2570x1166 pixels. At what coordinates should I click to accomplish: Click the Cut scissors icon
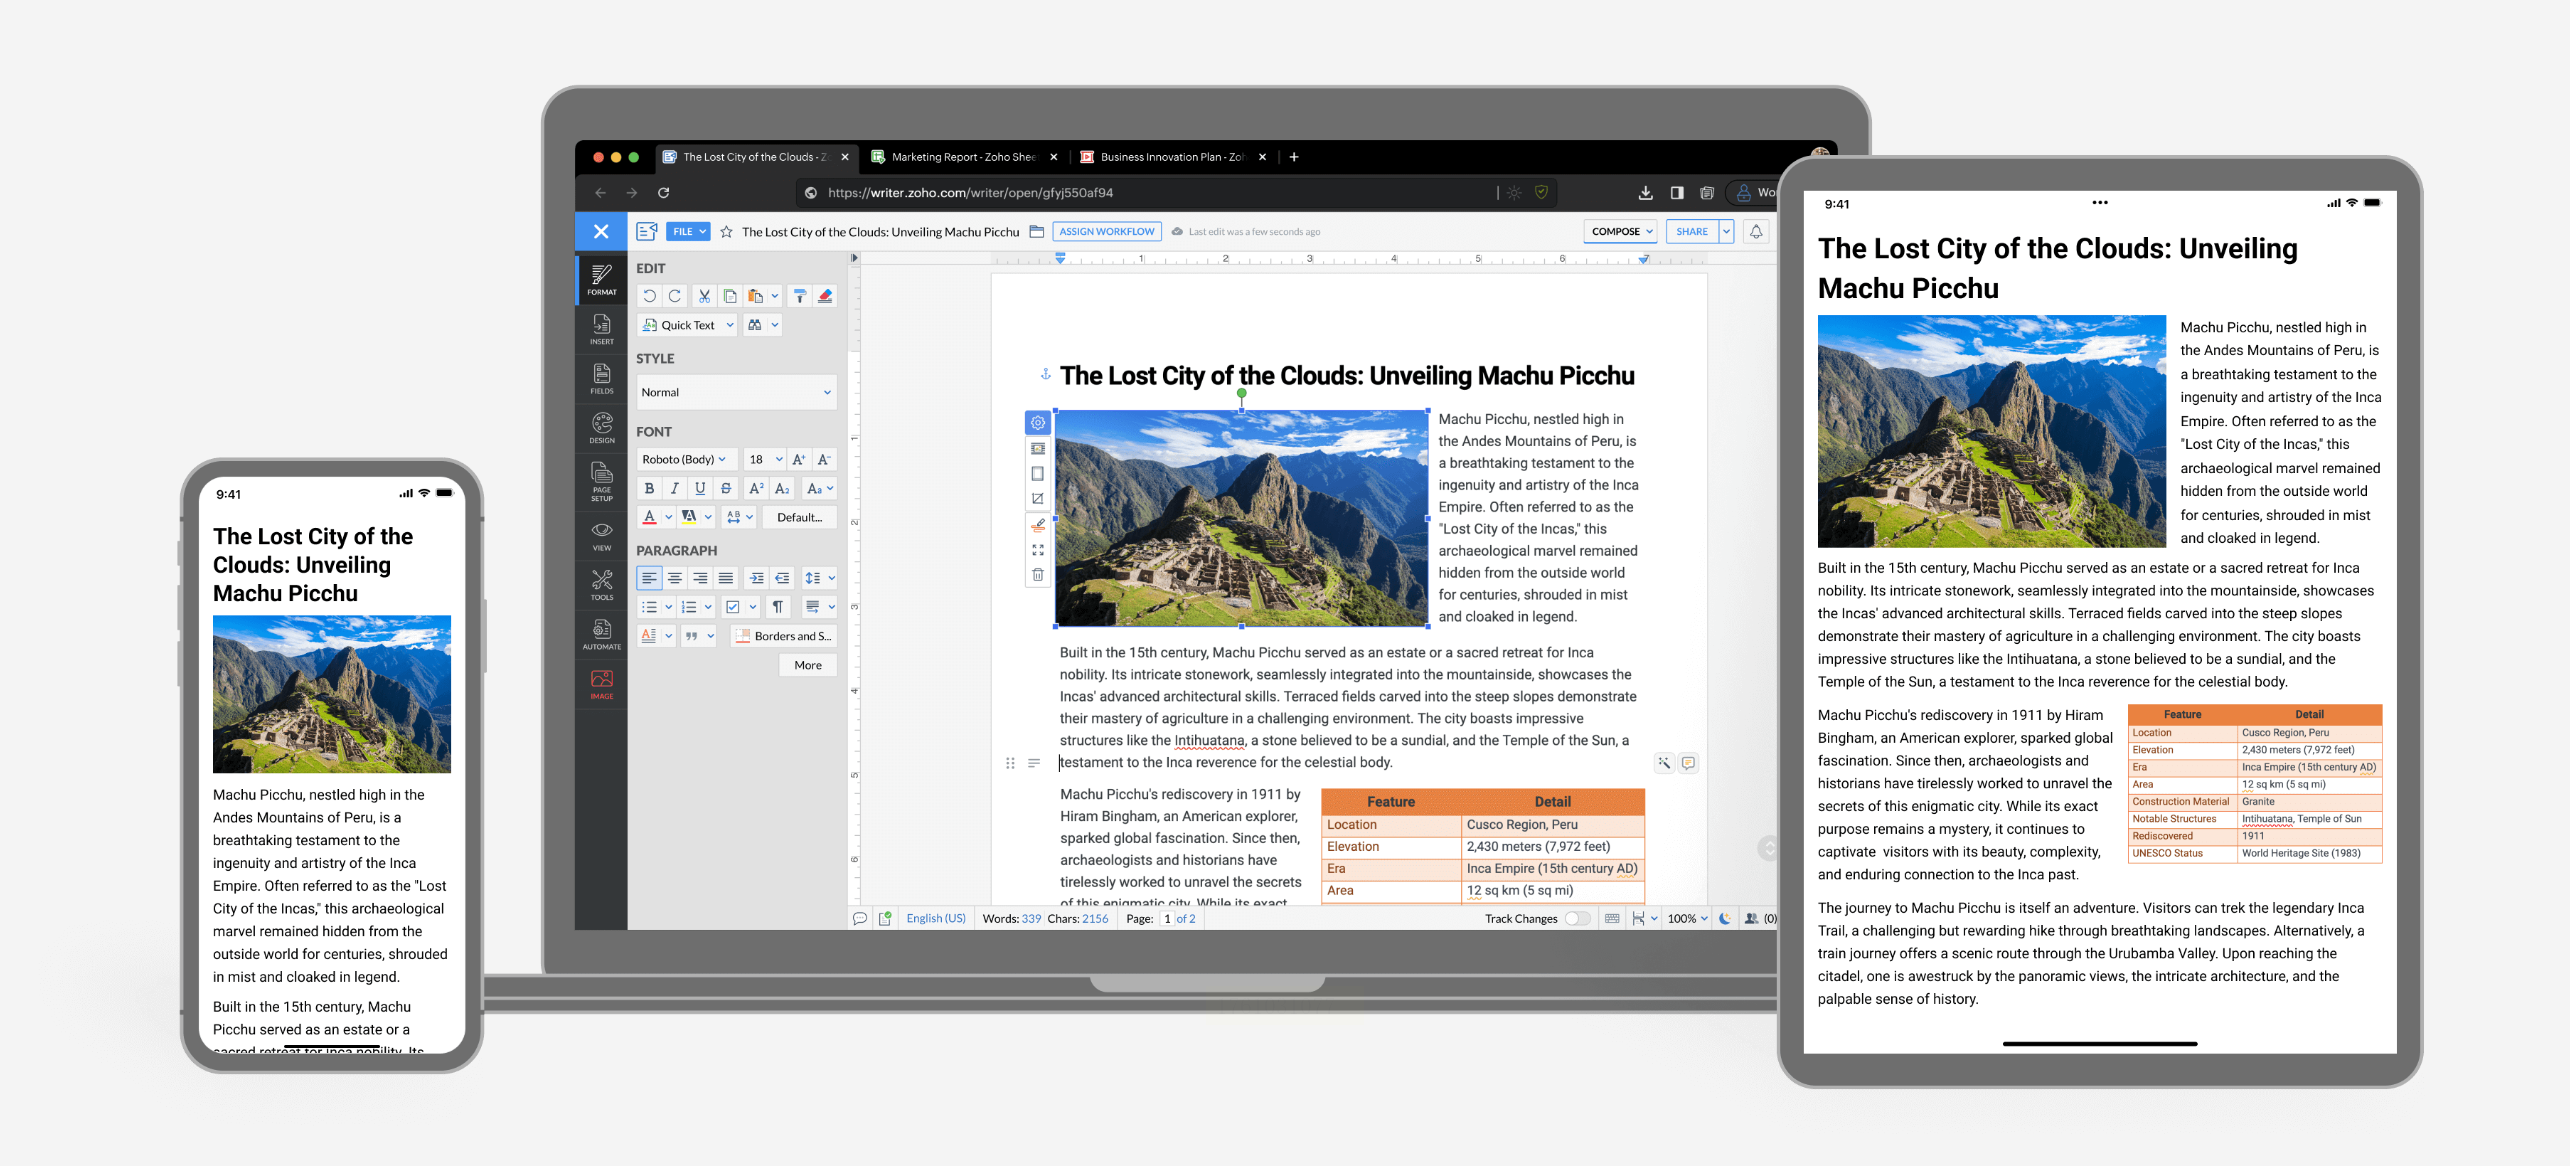pos(704,296)
